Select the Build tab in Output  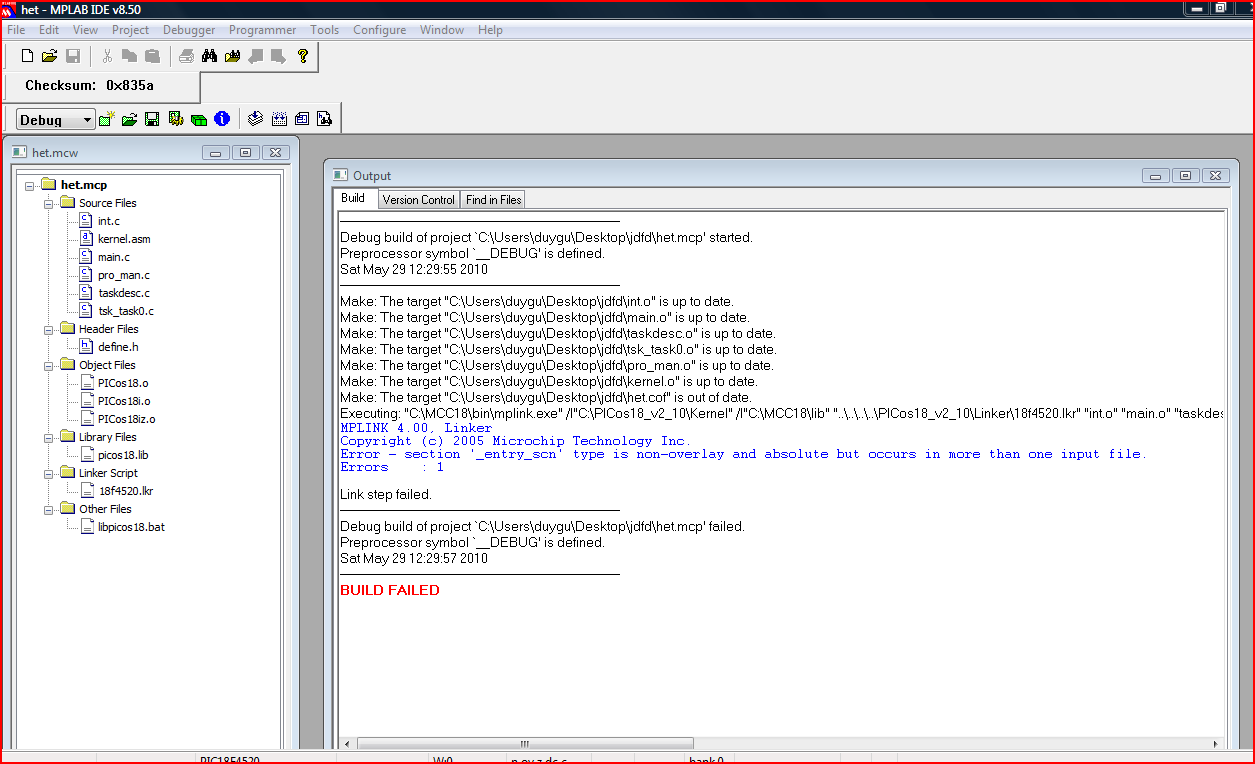point(353,198)
